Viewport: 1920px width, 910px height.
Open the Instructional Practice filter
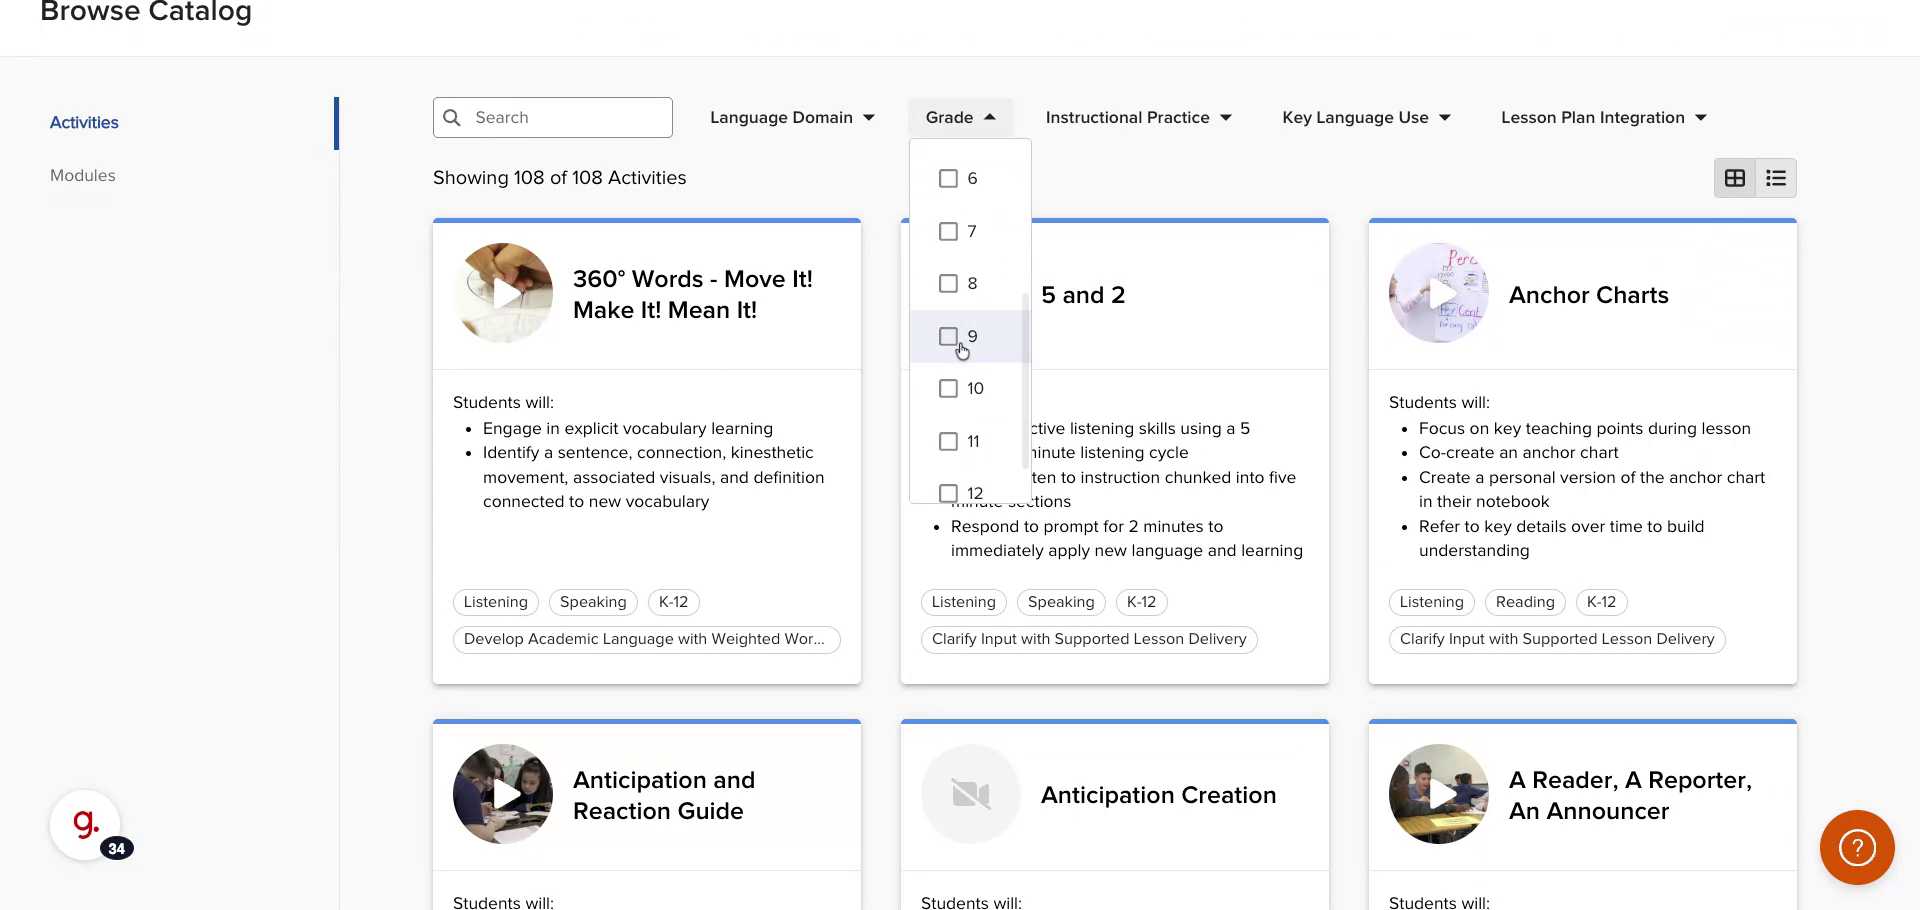pos(1138,118)
